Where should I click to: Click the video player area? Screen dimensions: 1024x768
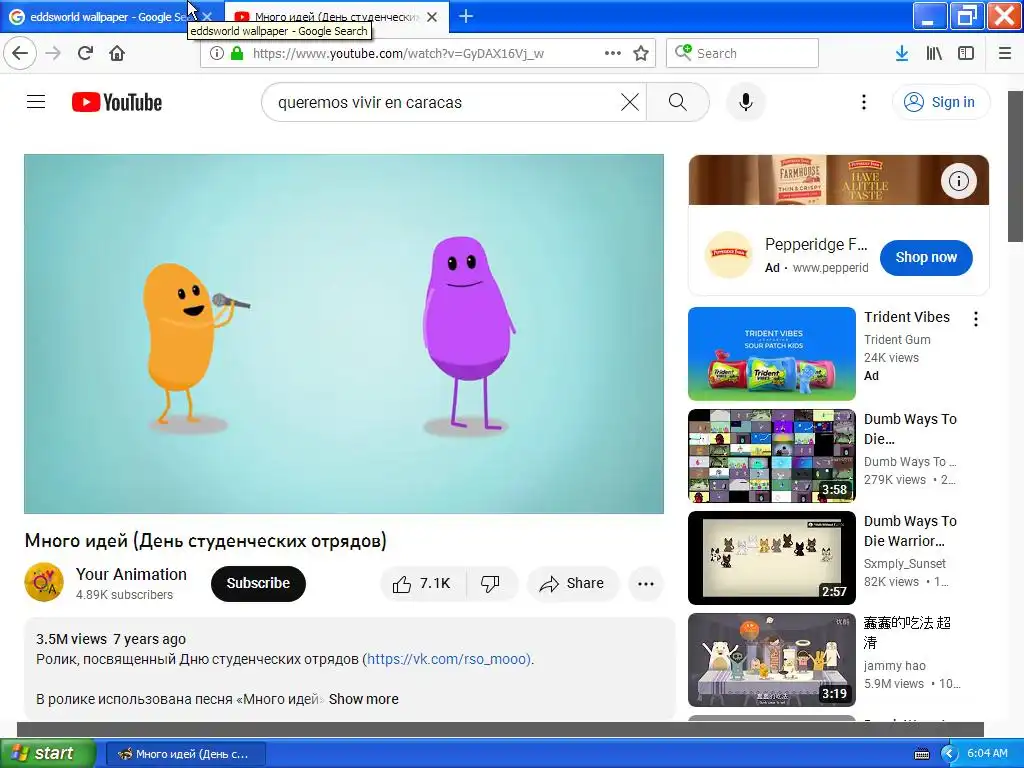pyautogui.click(x=344, y=334)
